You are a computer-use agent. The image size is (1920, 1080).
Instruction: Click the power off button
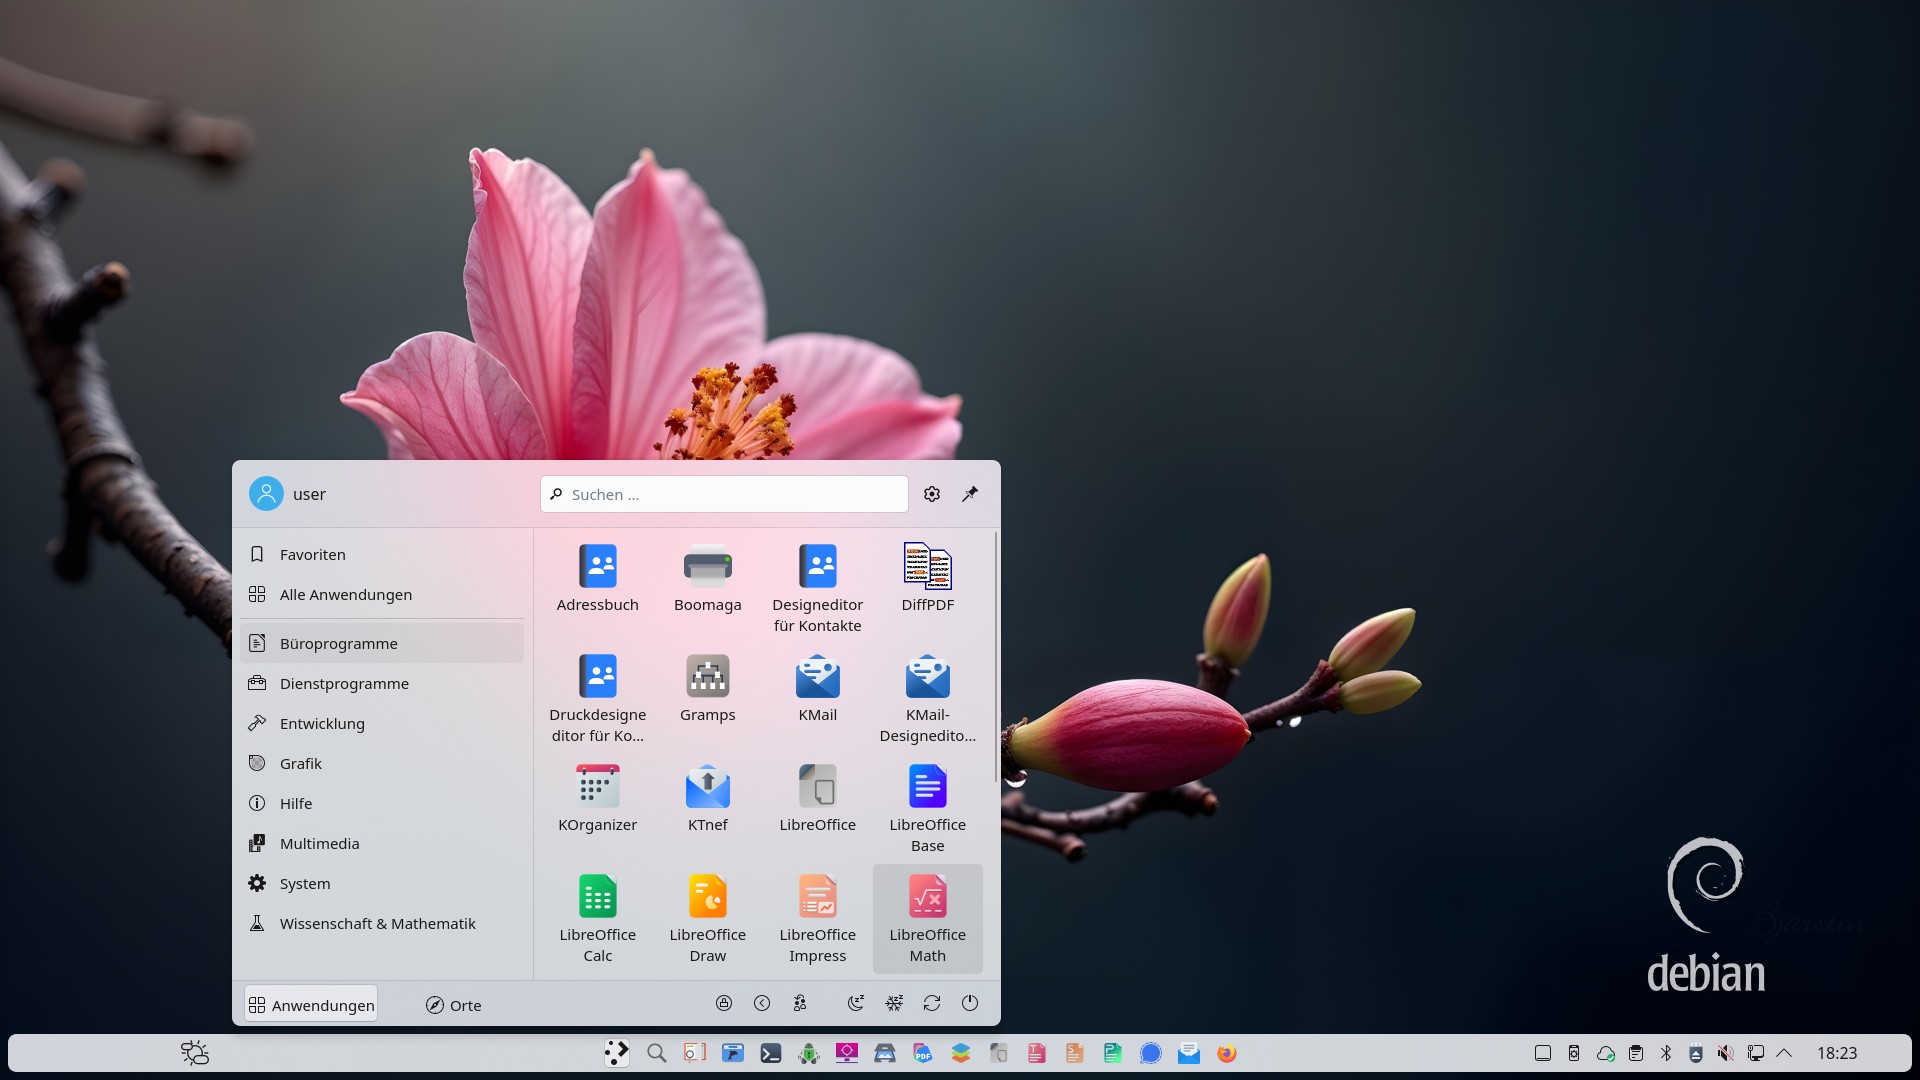click(970, 1003)
